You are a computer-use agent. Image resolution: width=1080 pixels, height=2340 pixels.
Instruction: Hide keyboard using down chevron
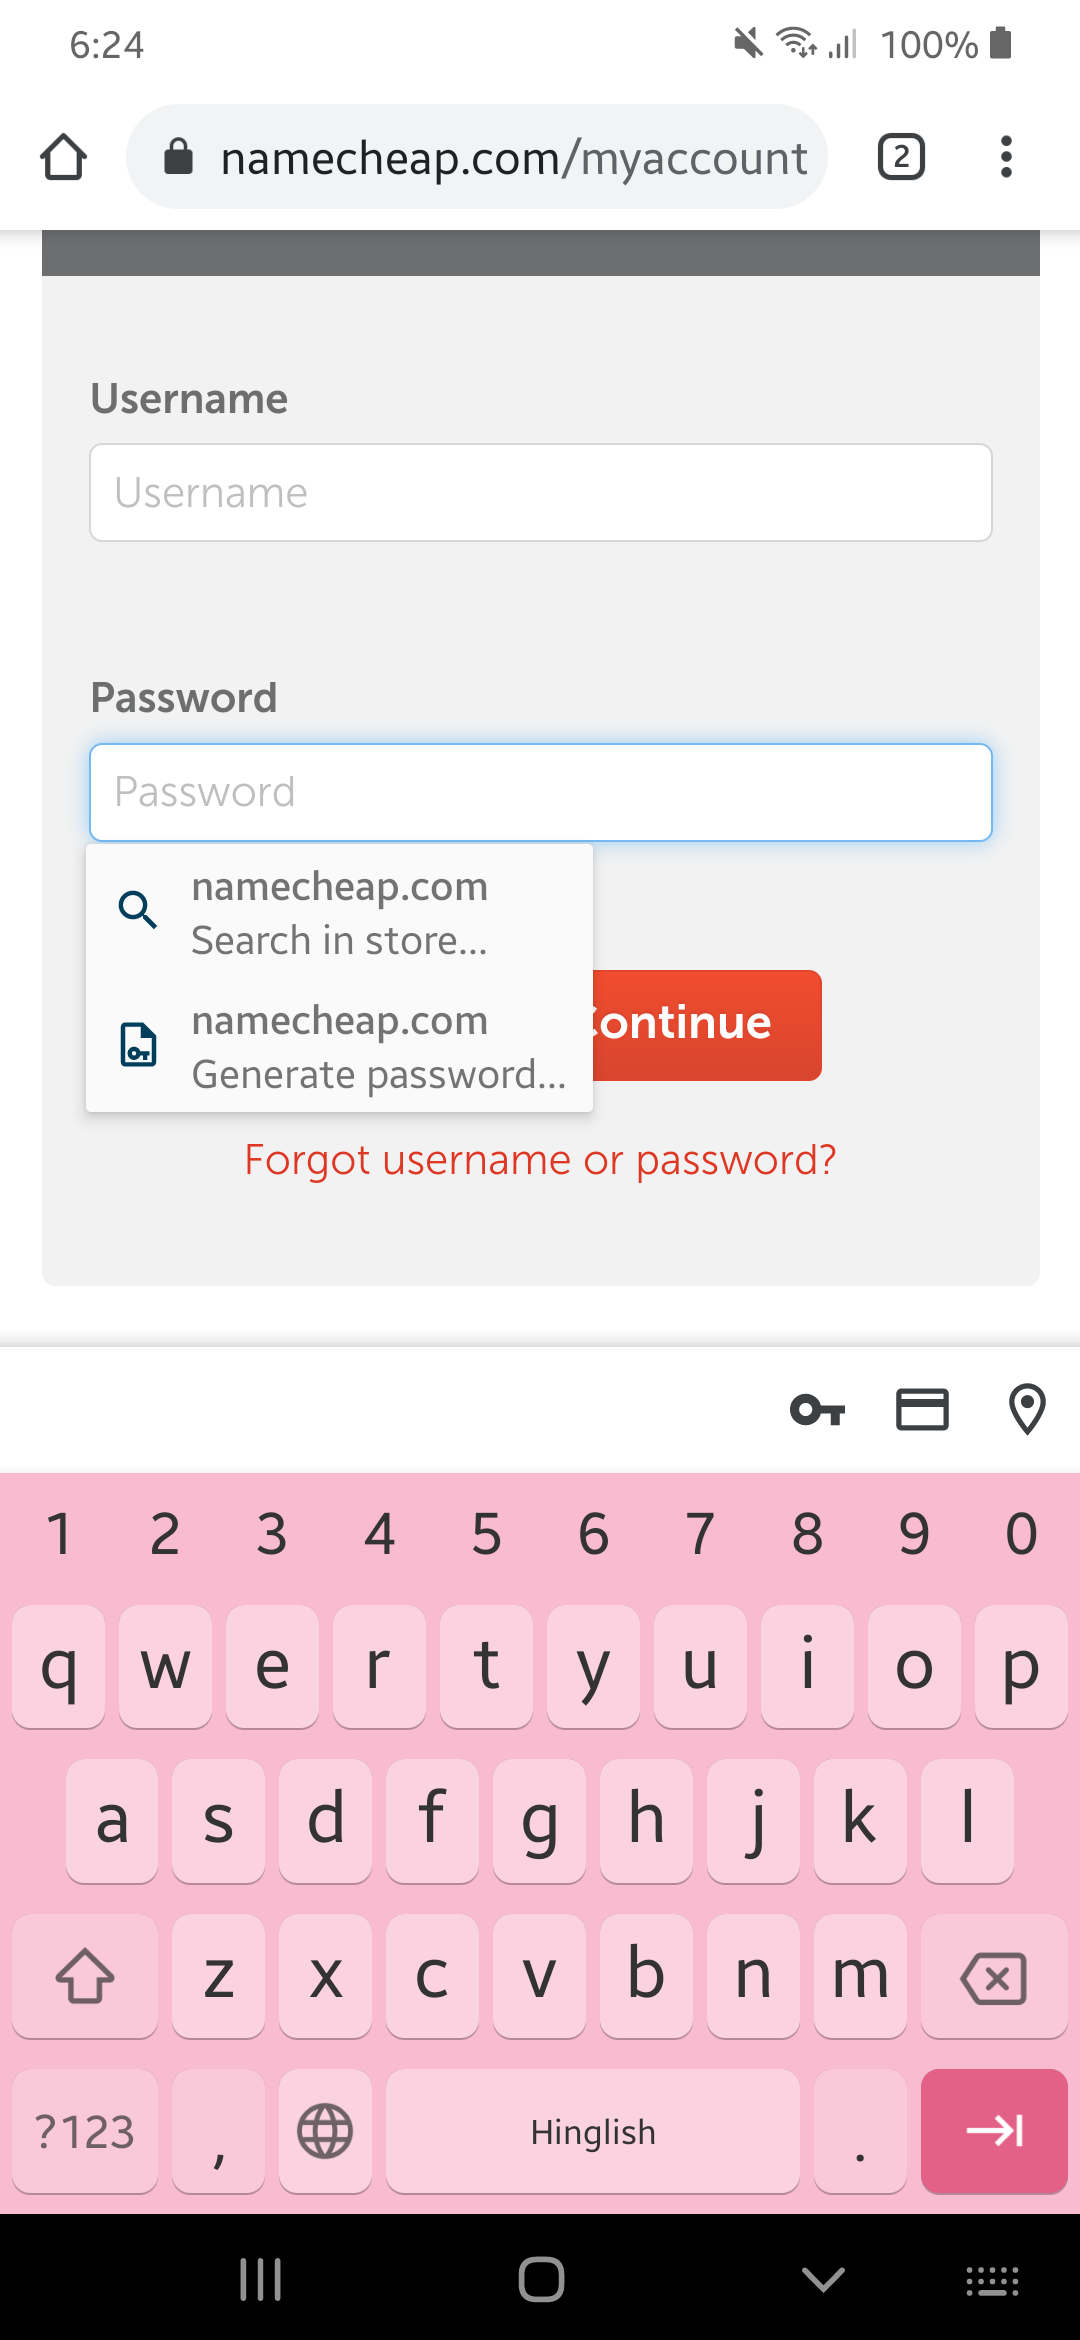click(821, 2281)
